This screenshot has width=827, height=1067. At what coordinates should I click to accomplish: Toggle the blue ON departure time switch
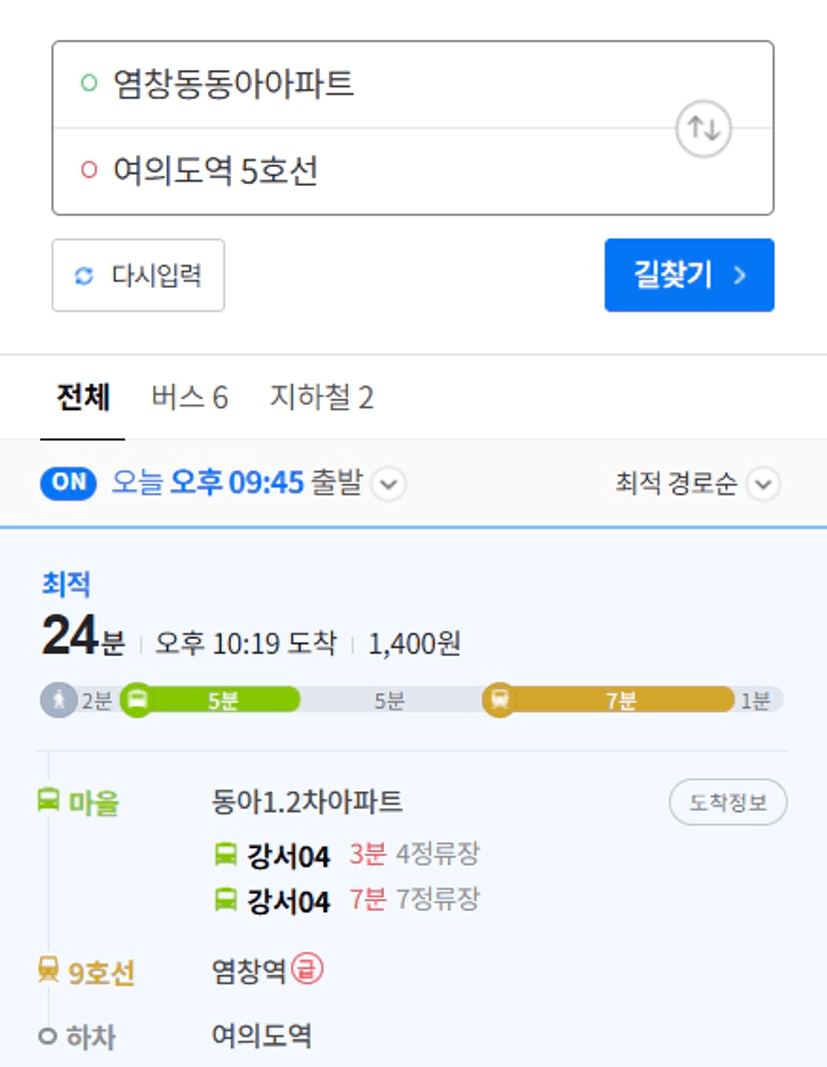(68, 483)
